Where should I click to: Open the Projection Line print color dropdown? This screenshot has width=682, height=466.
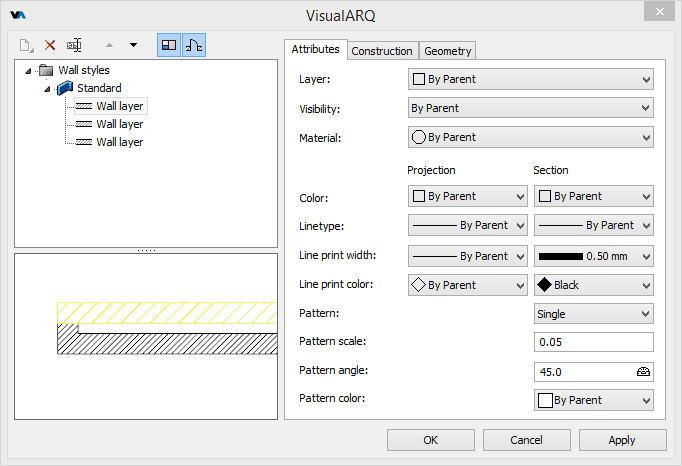coord(468,285)
